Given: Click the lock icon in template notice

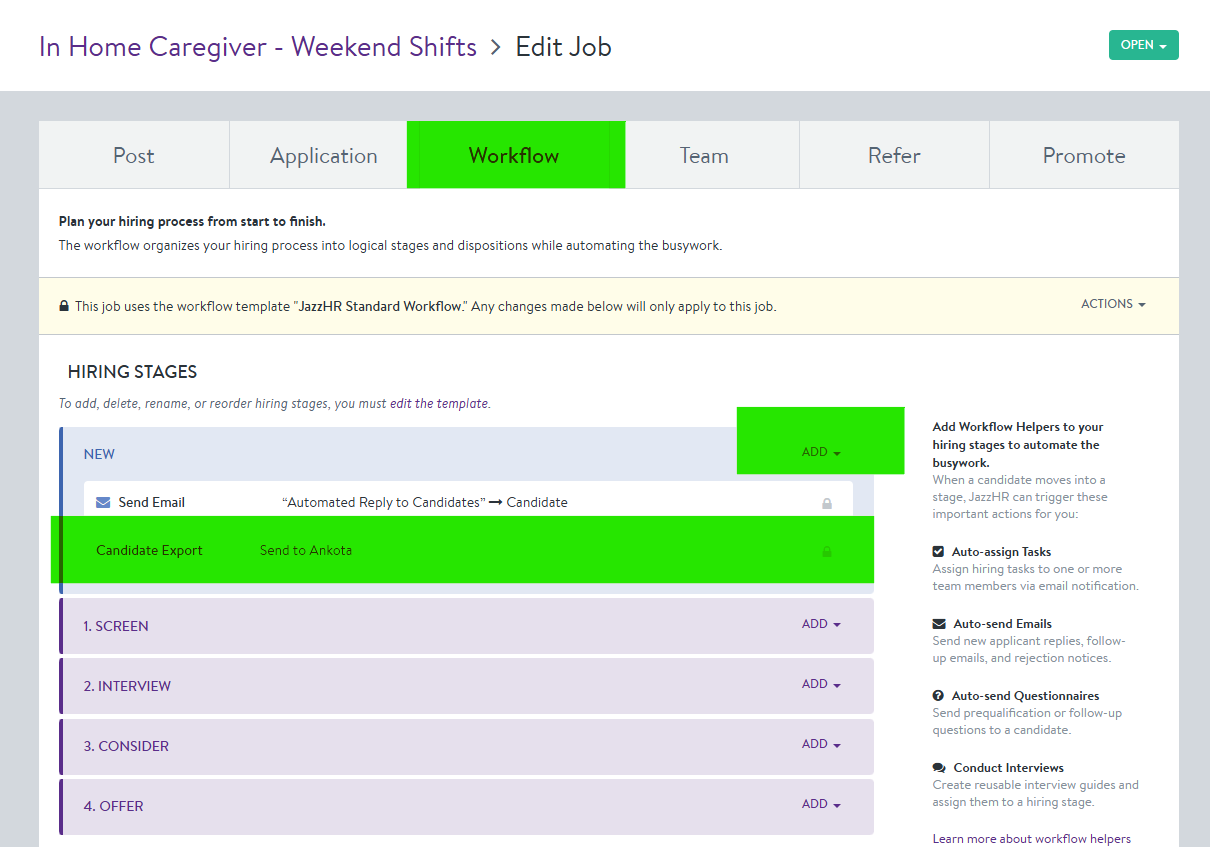Looking at the screenshot, I should [64, 307].
